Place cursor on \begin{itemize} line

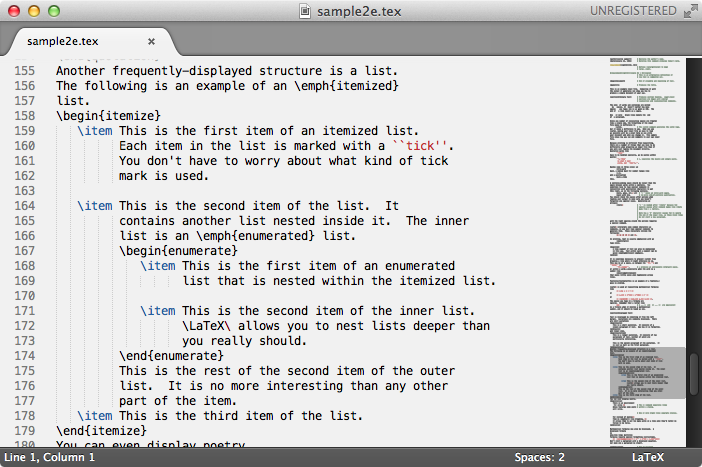pos(108,116)
